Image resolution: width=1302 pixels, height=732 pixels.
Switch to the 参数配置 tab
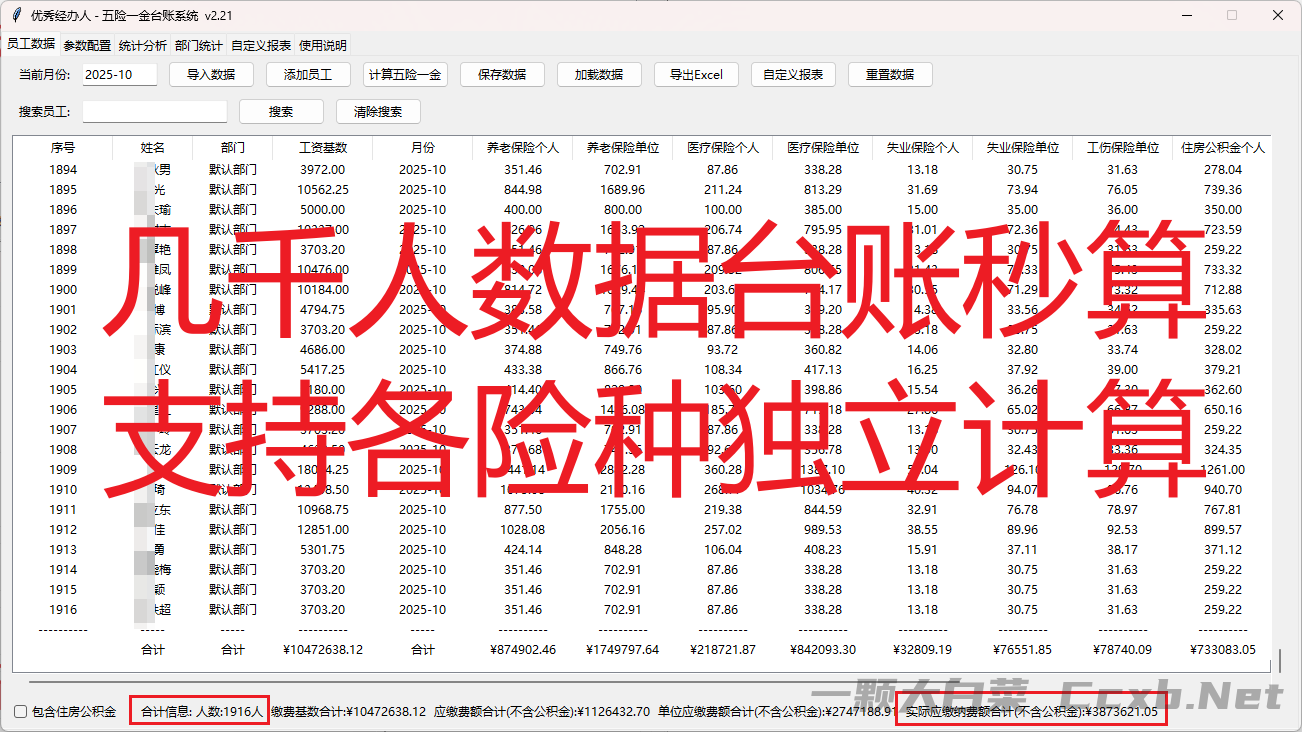point(87,45)
